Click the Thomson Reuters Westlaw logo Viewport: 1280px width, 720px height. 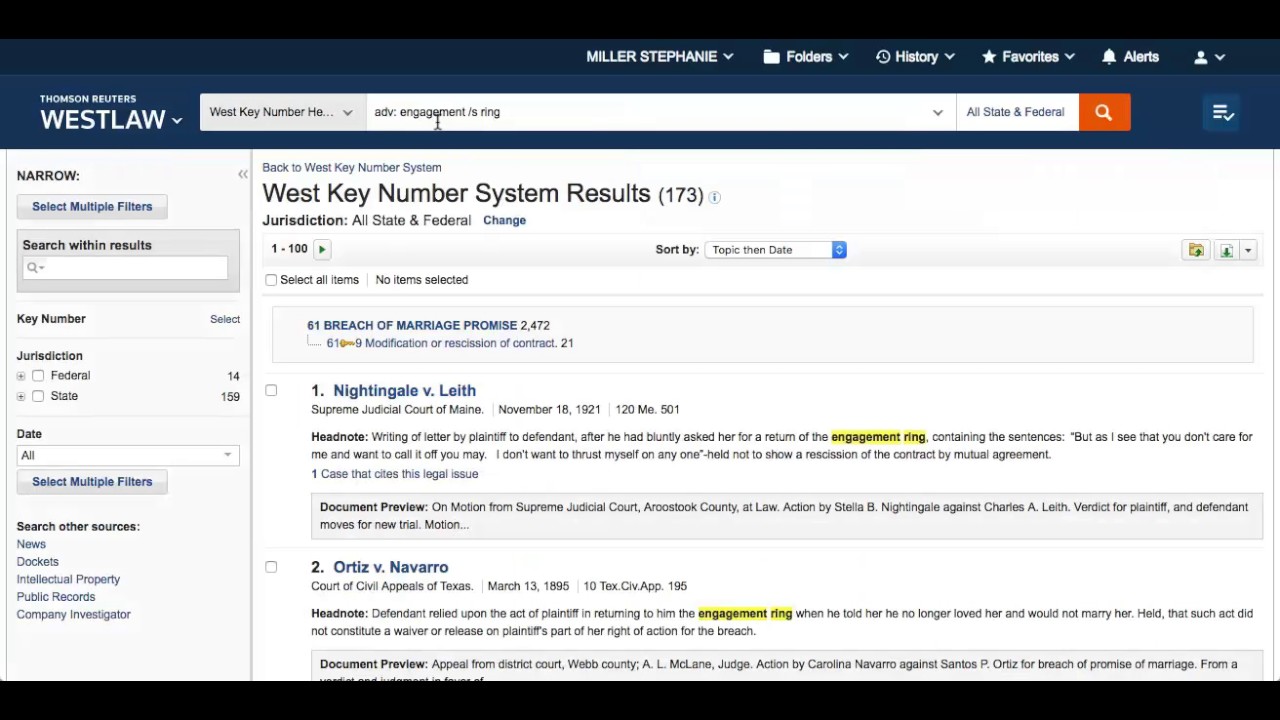point(102,114)
